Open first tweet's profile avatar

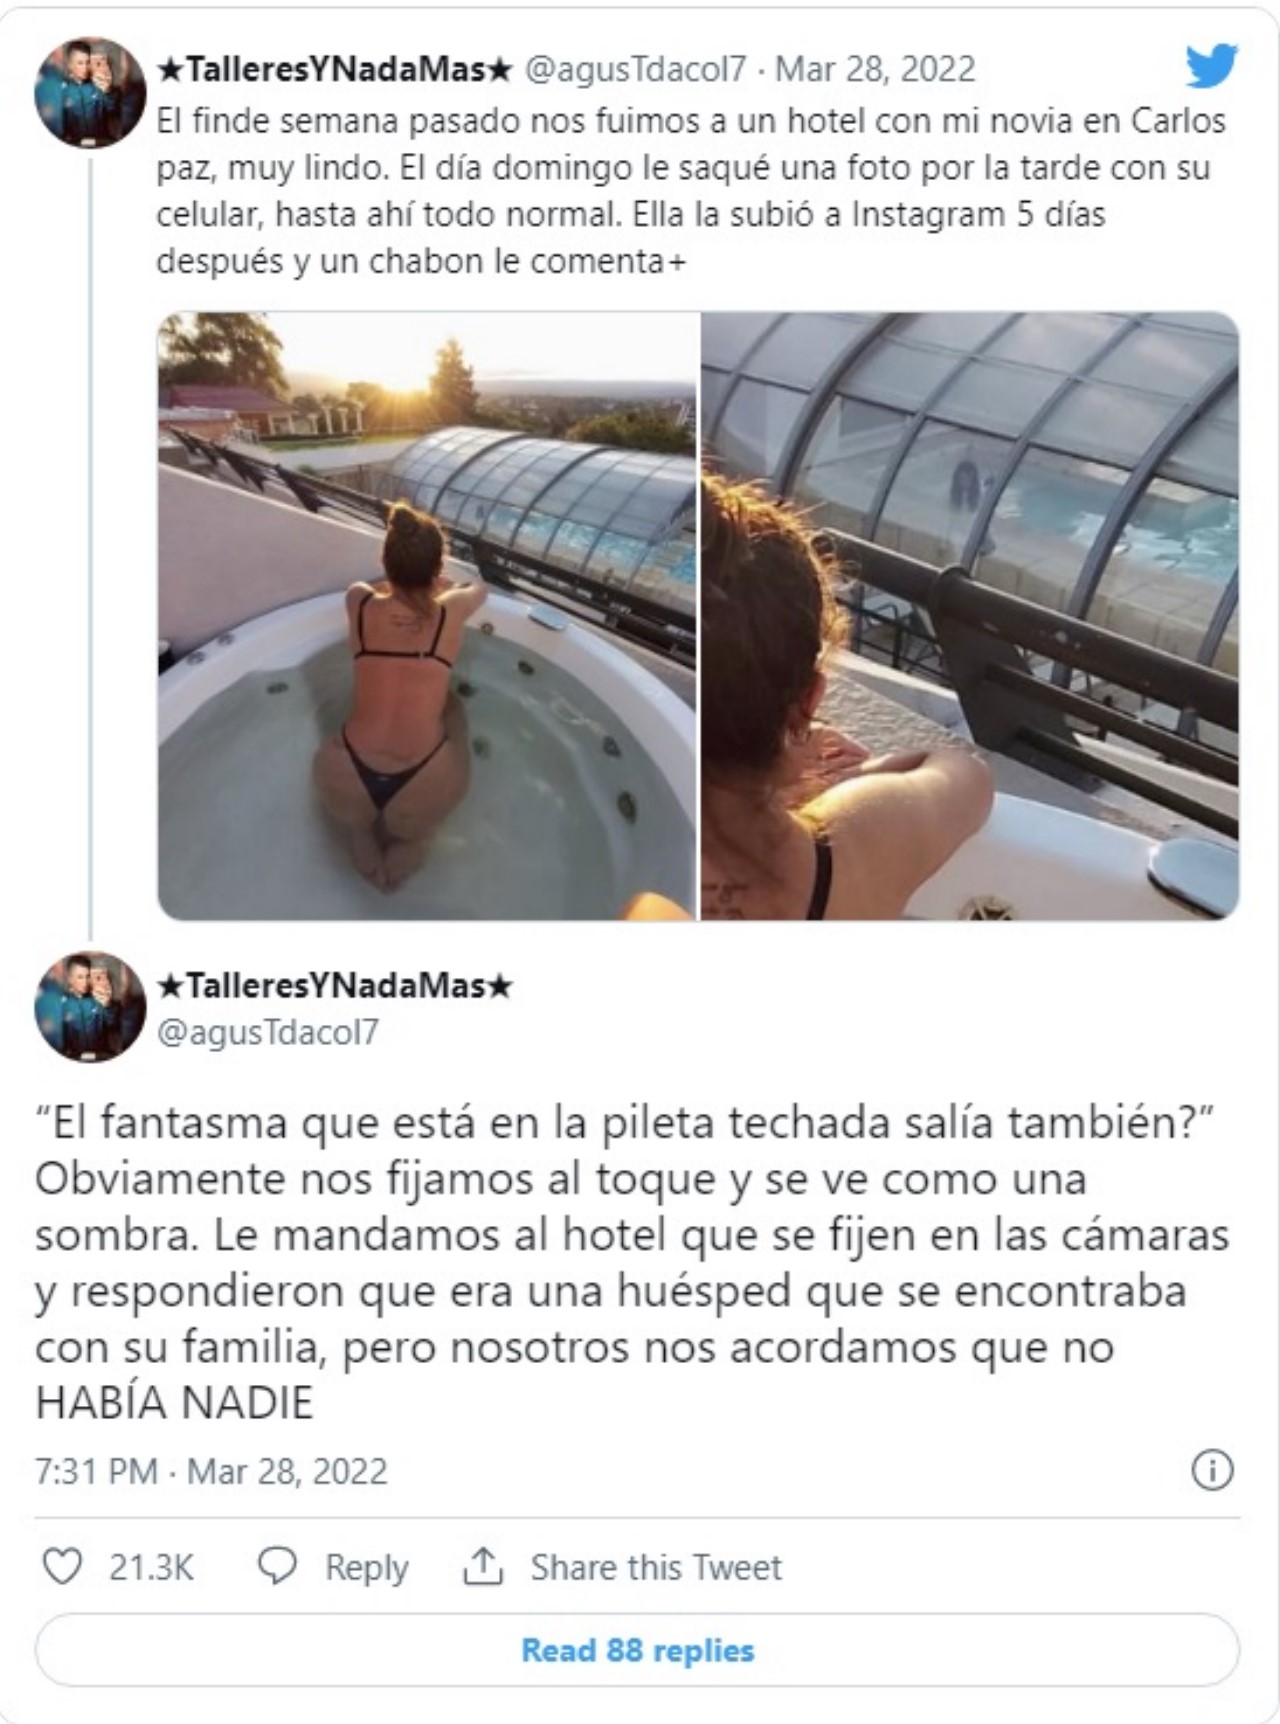(90, 92)
